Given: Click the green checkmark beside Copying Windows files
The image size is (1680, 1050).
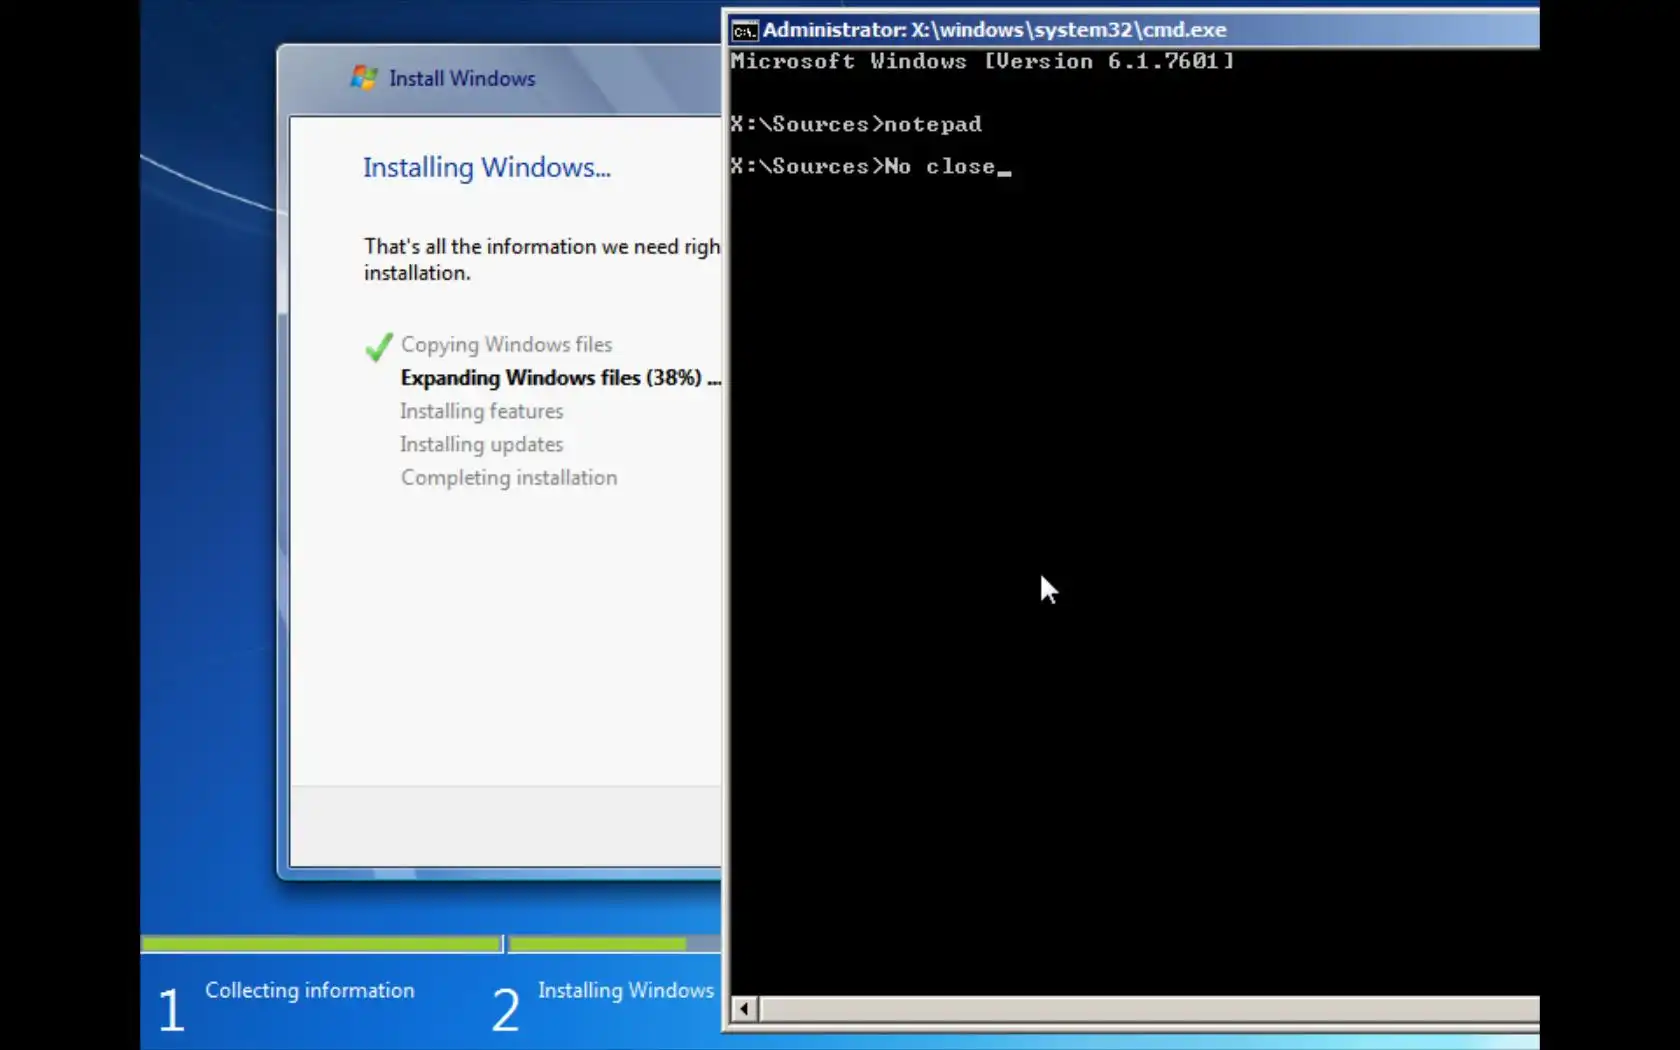Looking at the screenshot, I should click(379, 346).
